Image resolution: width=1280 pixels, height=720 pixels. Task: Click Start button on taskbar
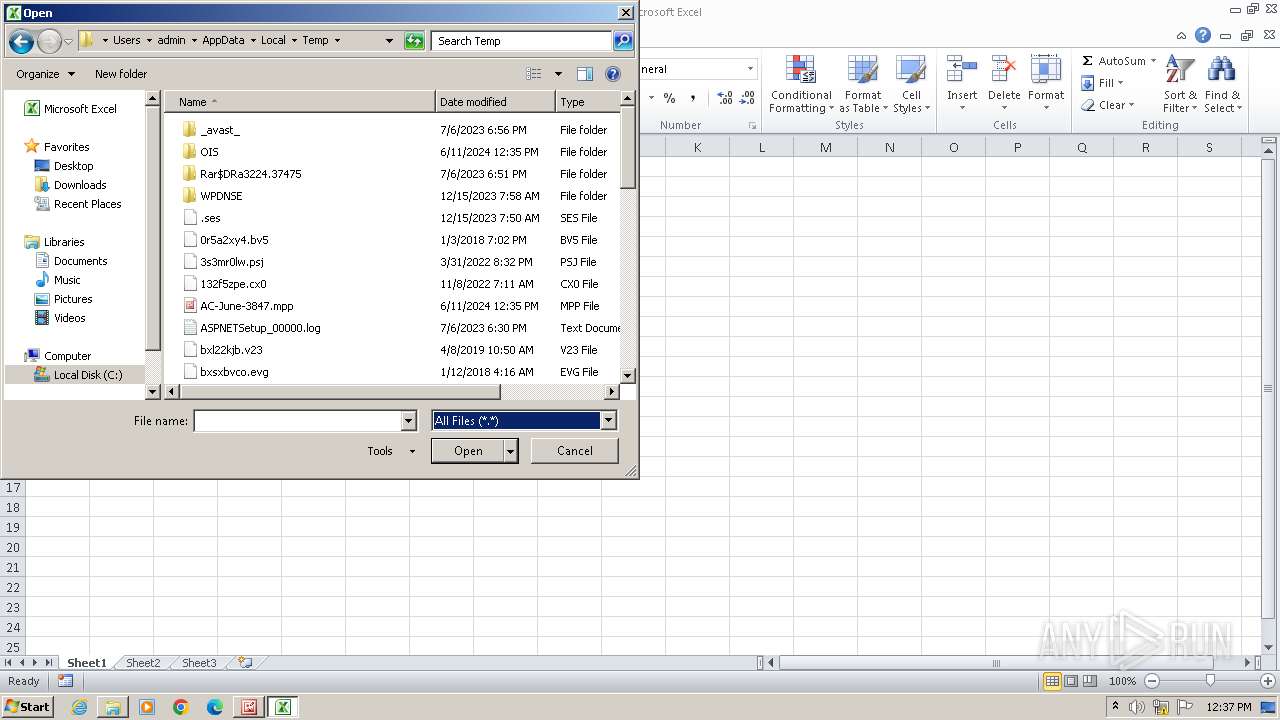coord(27,707)
